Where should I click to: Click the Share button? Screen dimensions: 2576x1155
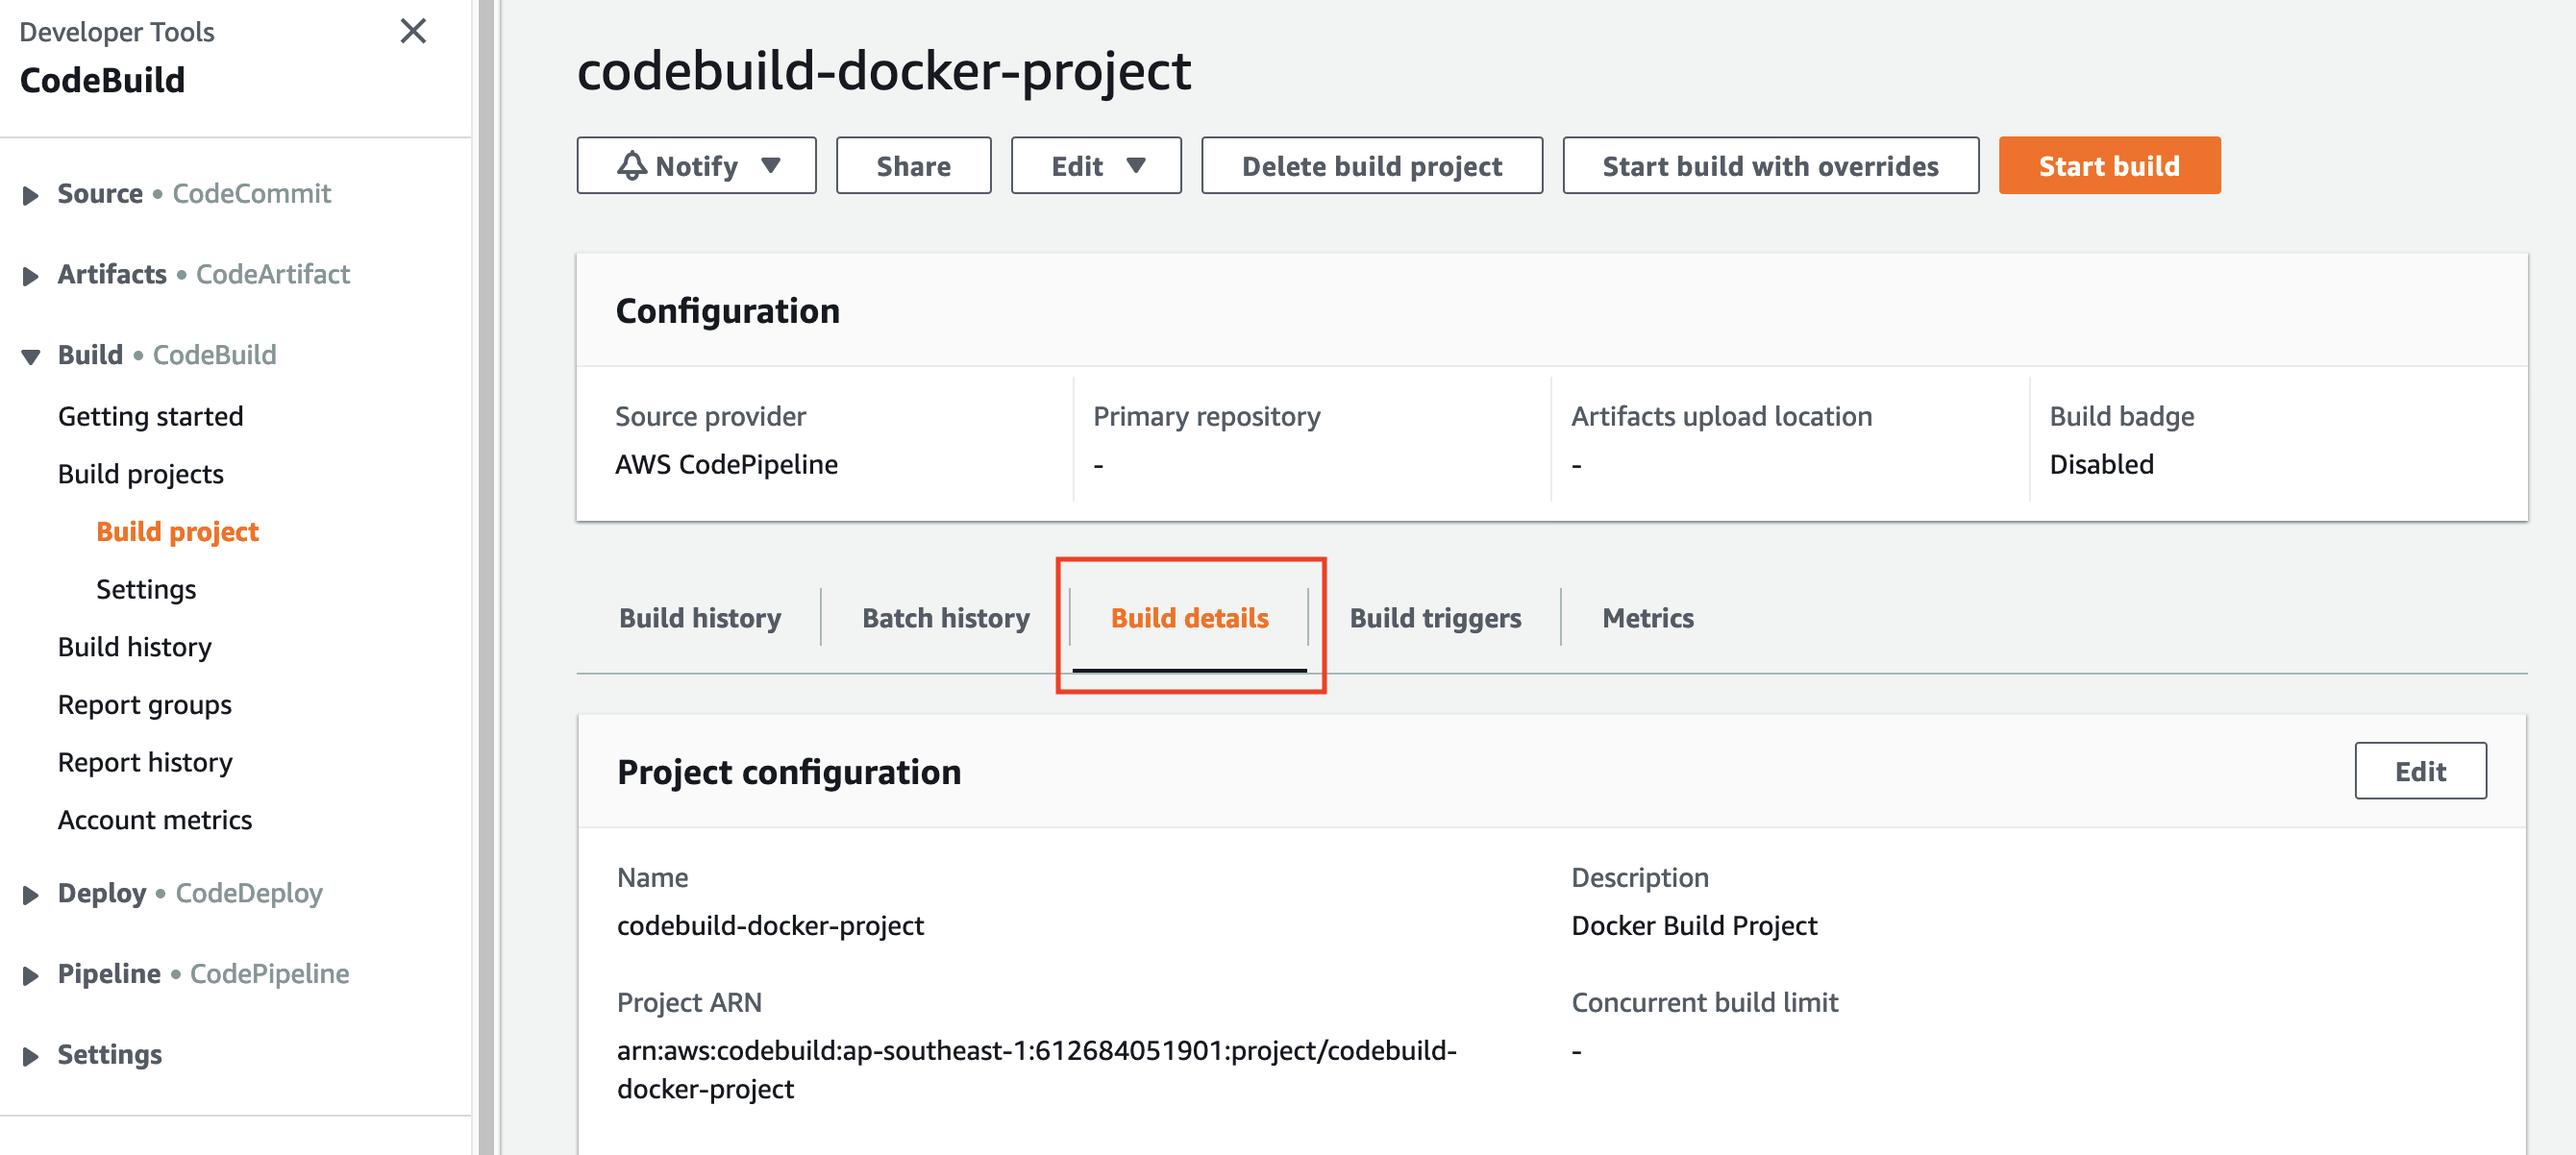913,165
